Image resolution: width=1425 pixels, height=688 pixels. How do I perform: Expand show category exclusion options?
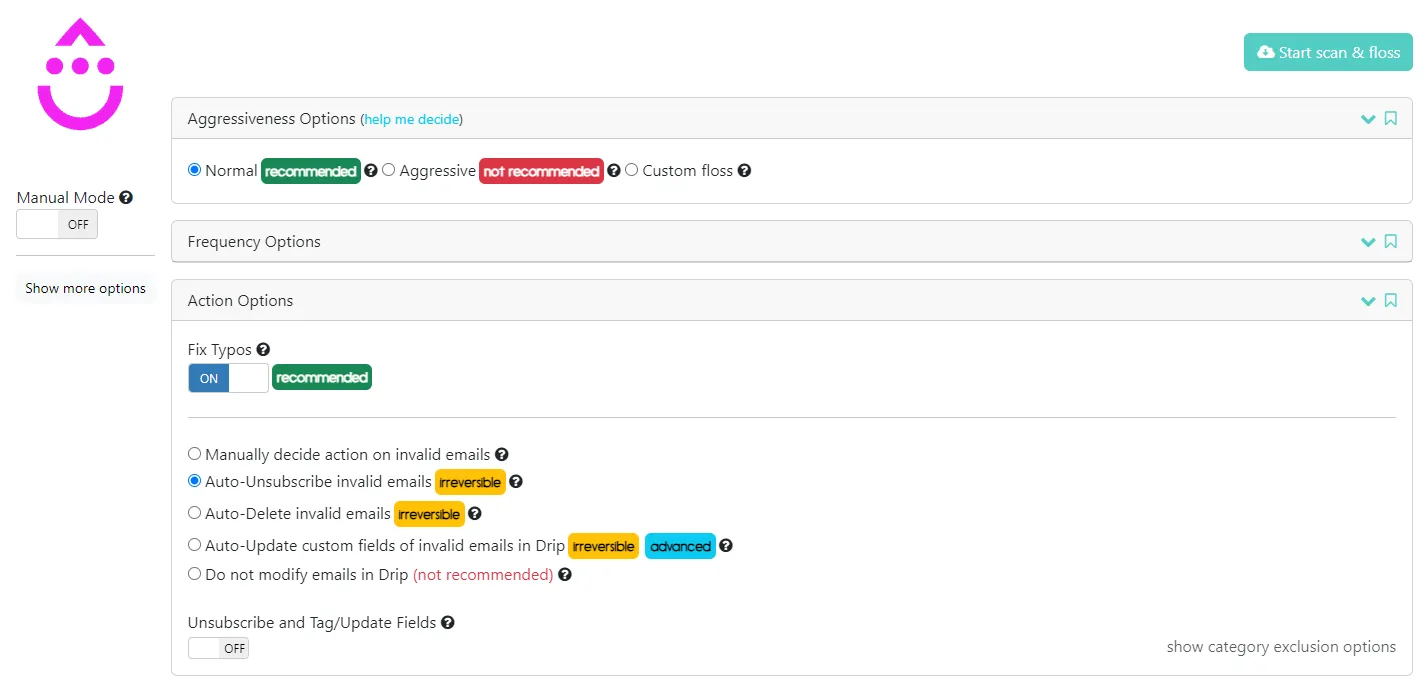coord(1281,647)
